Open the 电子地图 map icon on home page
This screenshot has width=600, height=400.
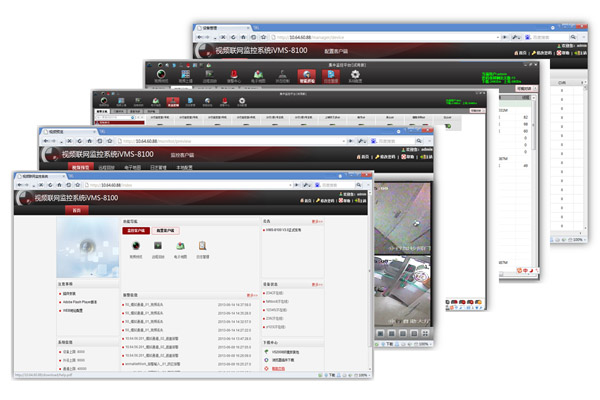pyautogui.click(x=180, y=246)
